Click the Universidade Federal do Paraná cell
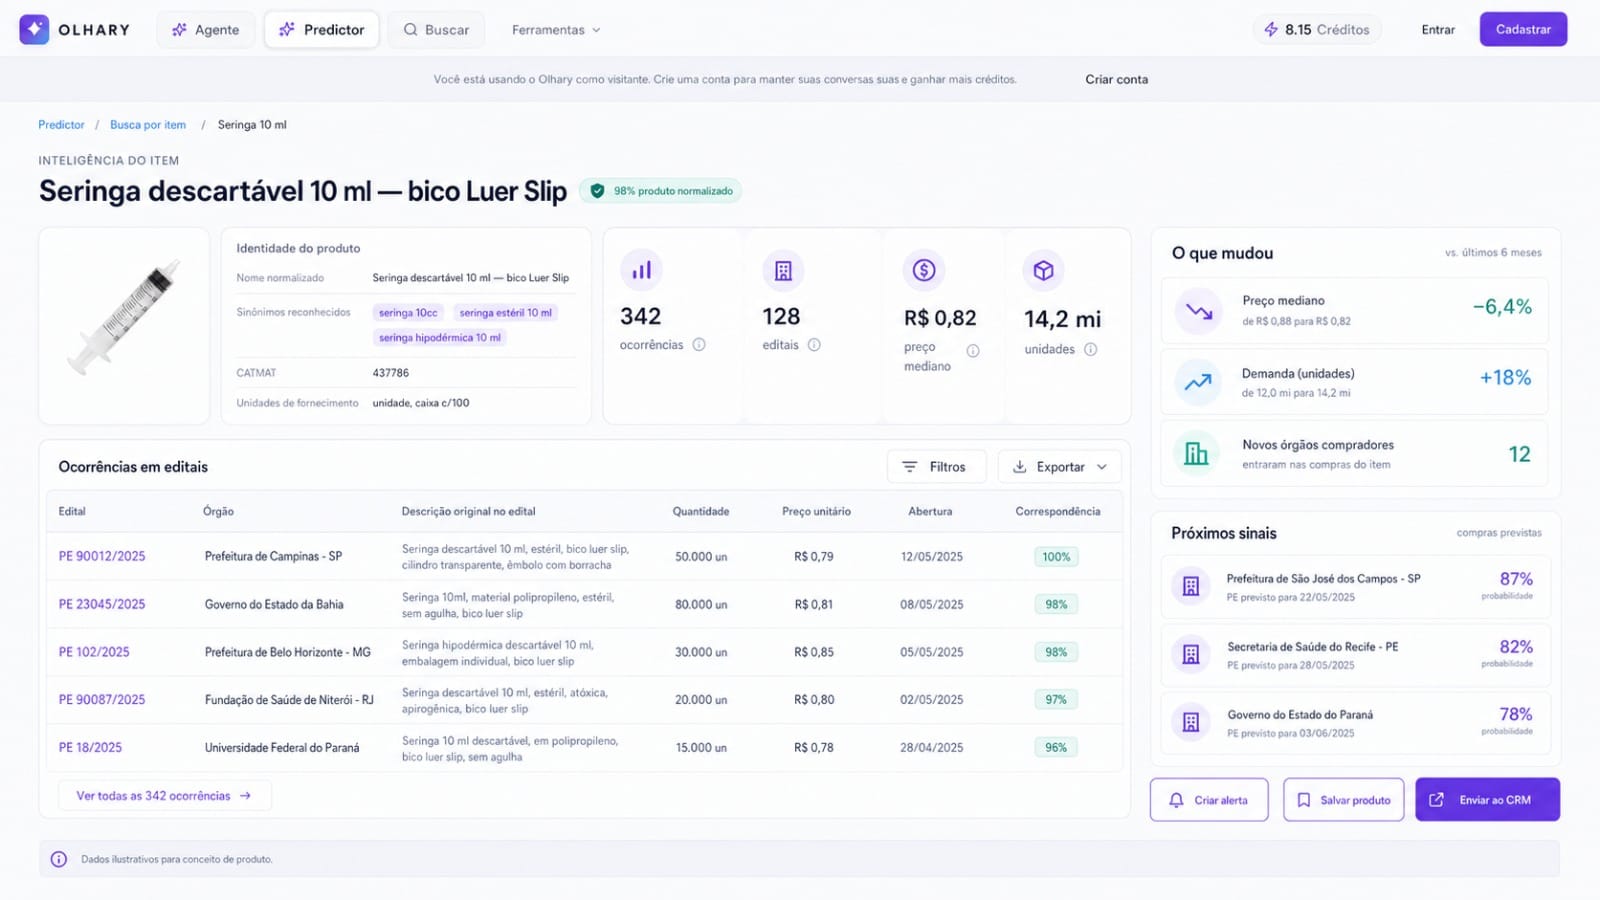Image resolution: width=1600 pixels, height=900 pixels. coord(282,748)
